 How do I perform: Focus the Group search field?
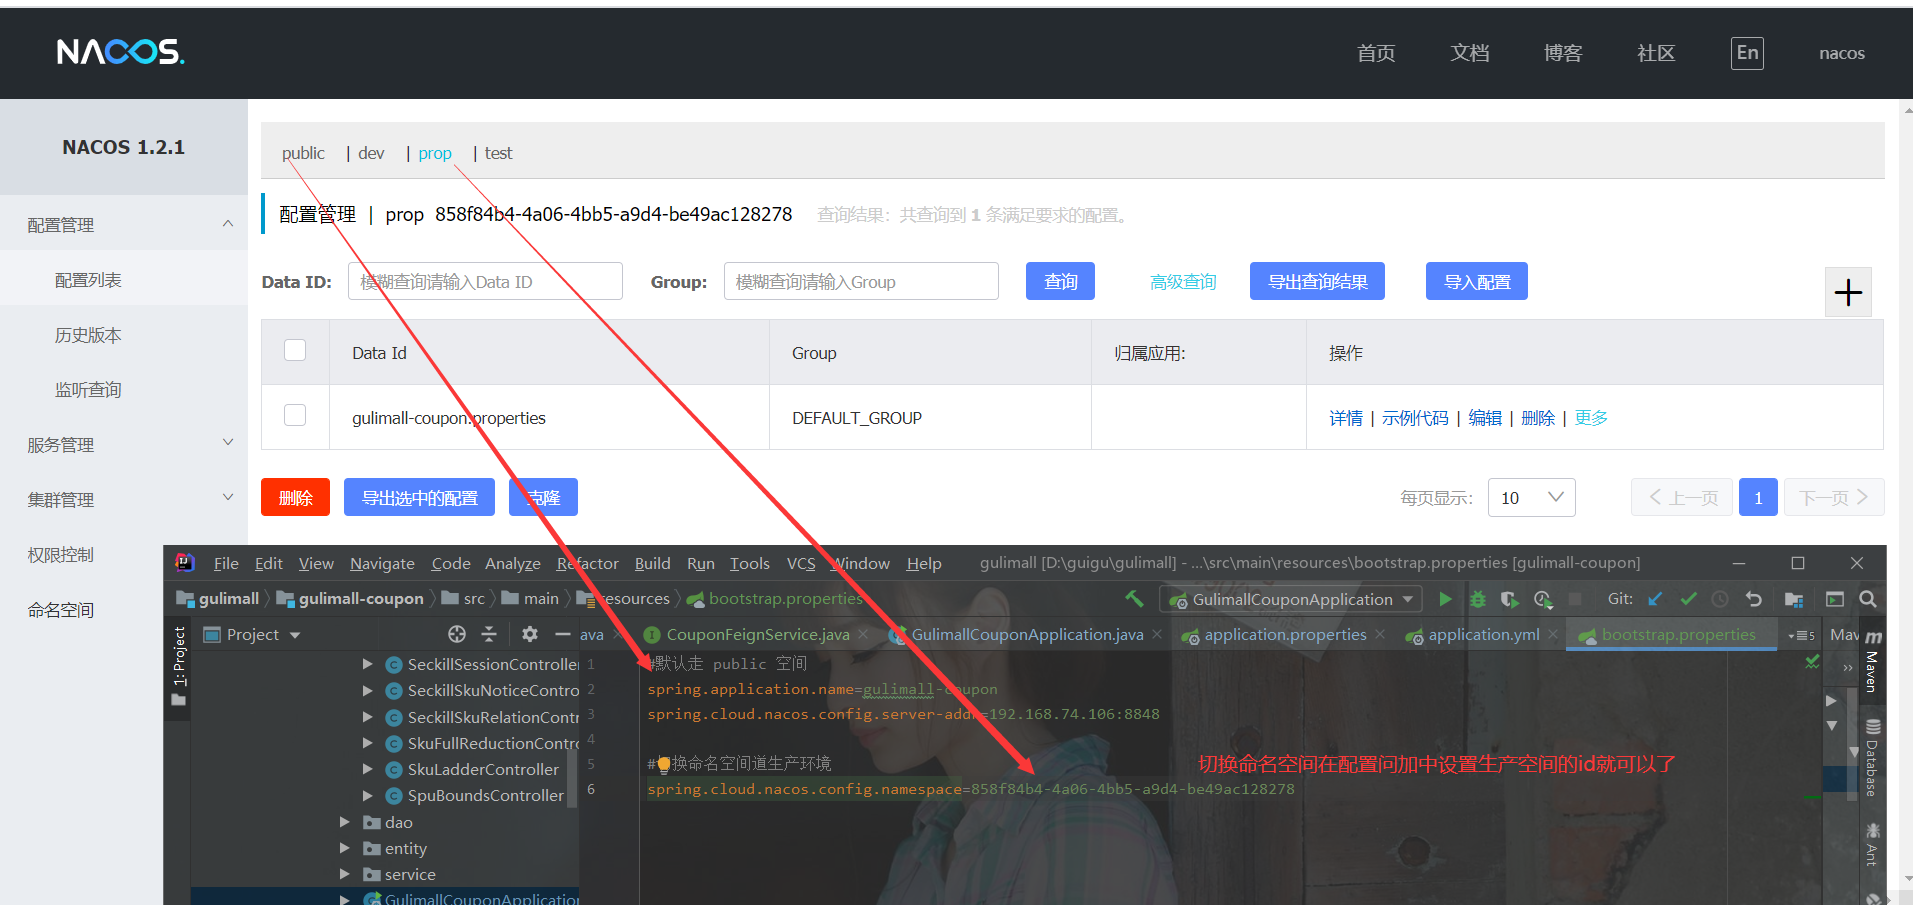point(861,281)
